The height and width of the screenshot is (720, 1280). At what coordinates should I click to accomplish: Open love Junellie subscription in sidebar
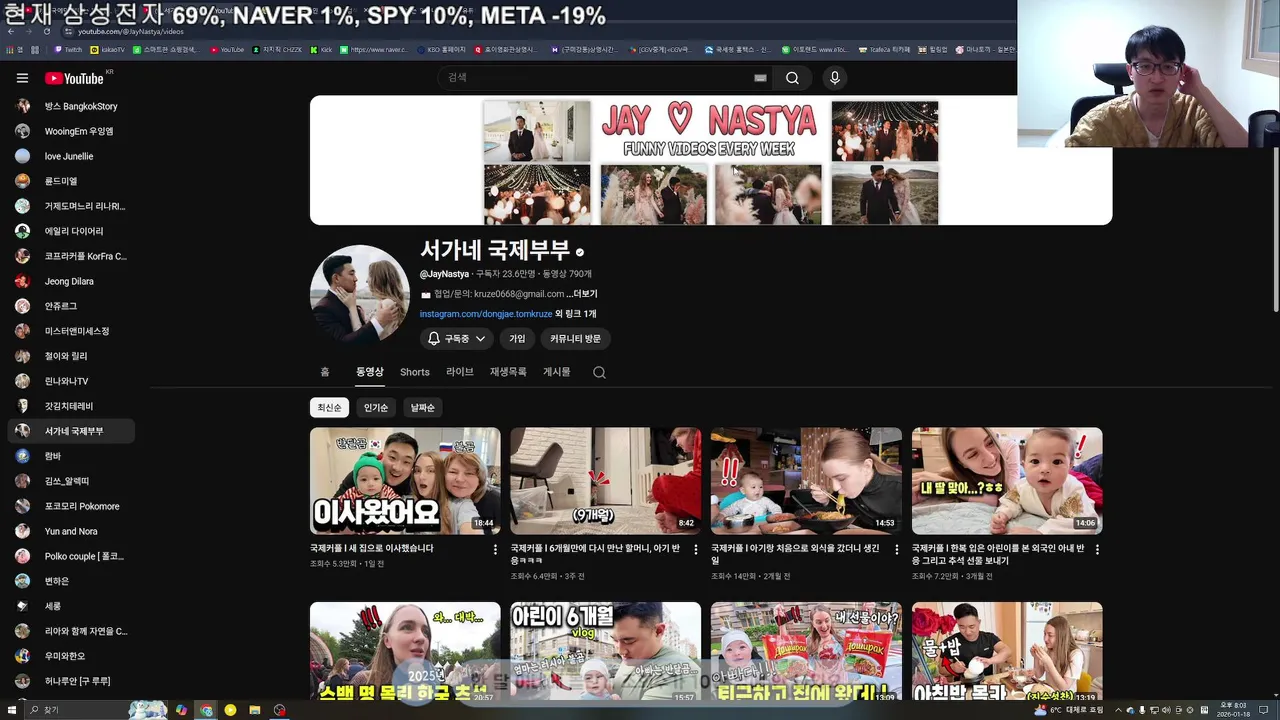[70, 156]
